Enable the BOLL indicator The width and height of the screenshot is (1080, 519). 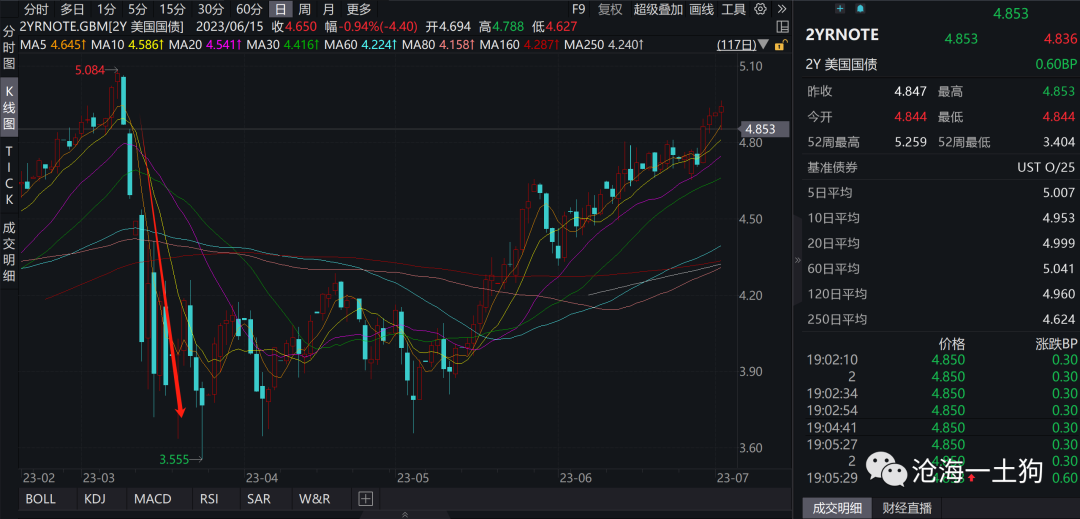click(x=41, y=498)
